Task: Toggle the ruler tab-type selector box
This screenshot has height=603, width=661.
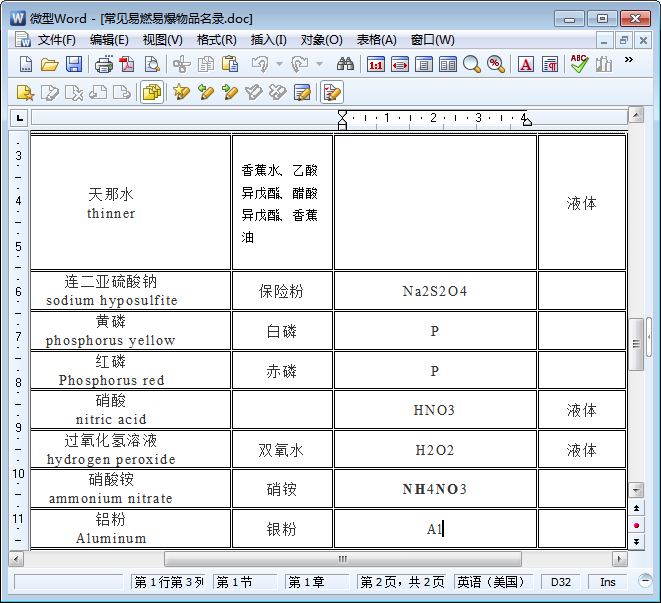Action: [18, 119]
